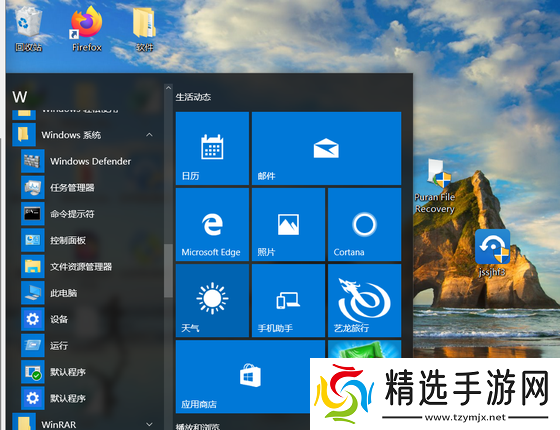Open the 天气 weather tile
Image resolution: width=560 pixels, height=430 pixels.
pyautogui.click(x=212, y=301)
